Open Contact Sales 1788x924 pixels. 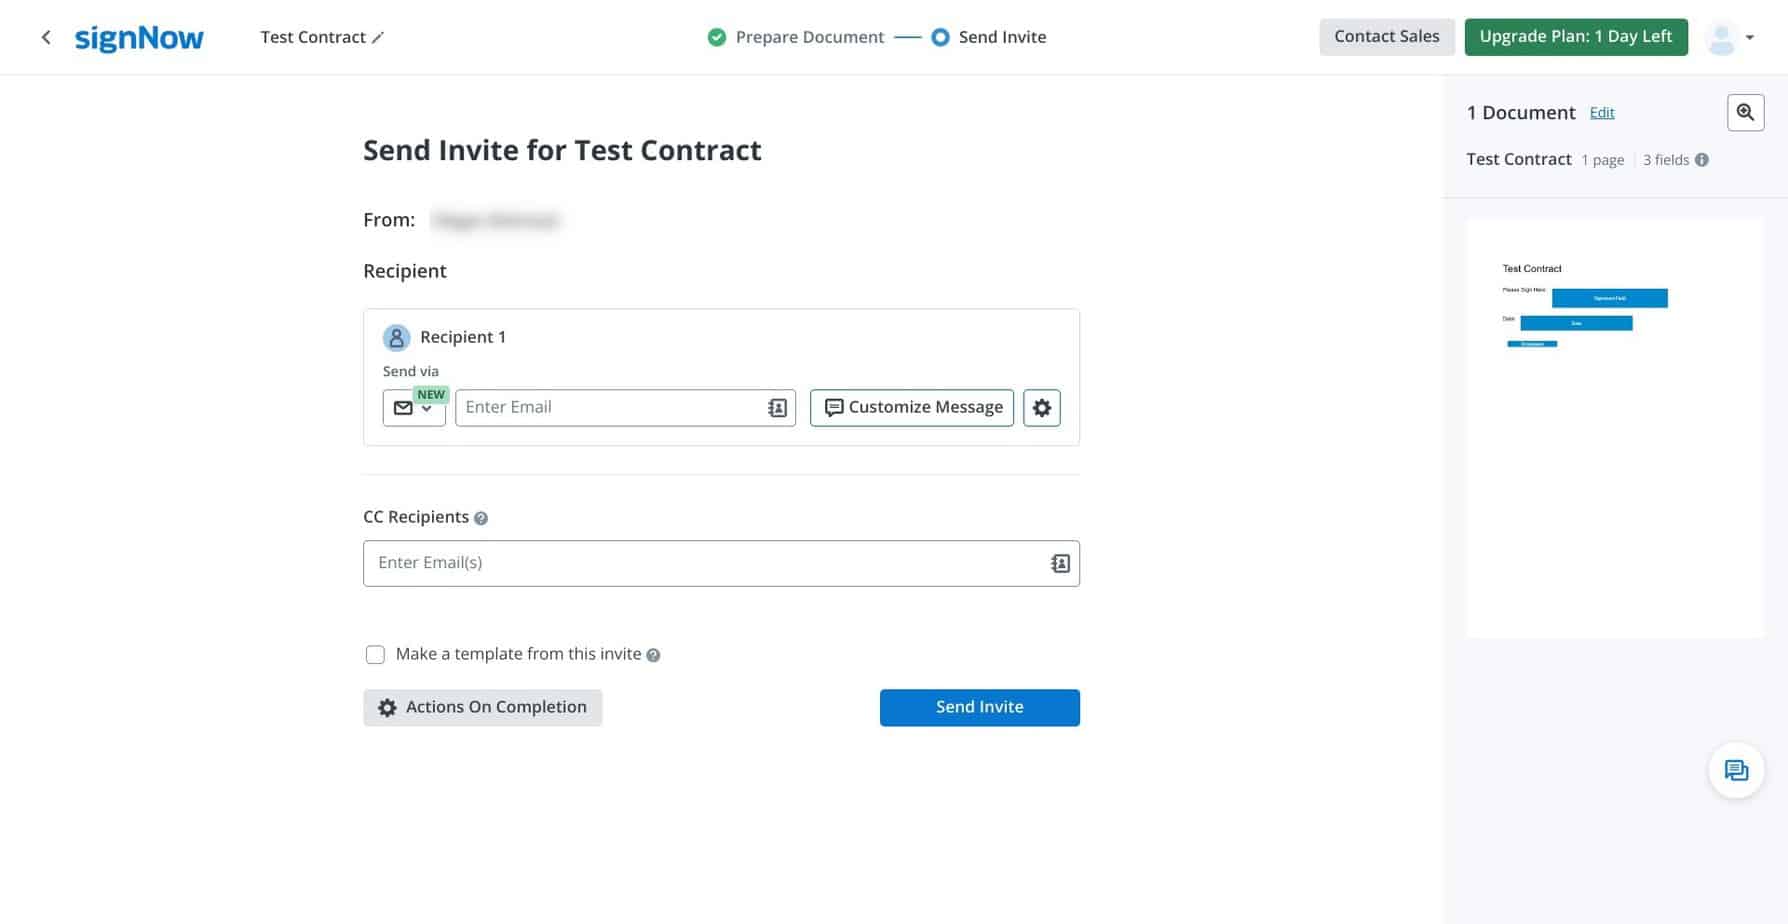1386,37
